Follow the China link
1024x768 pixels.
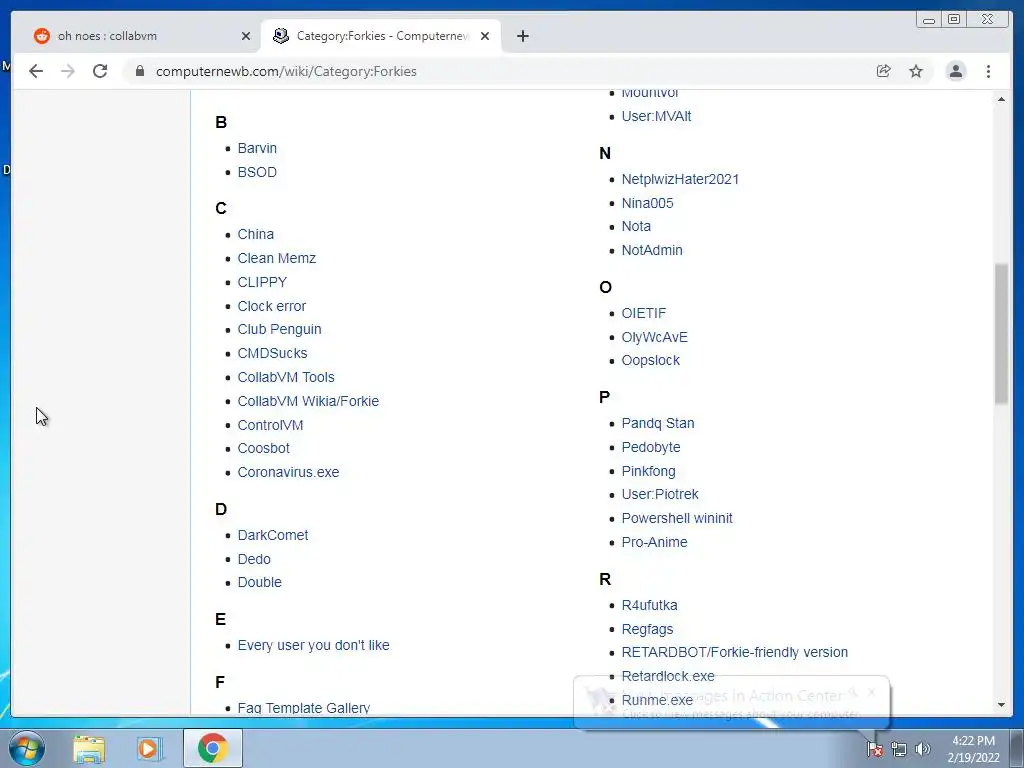(x=255, y=234)
